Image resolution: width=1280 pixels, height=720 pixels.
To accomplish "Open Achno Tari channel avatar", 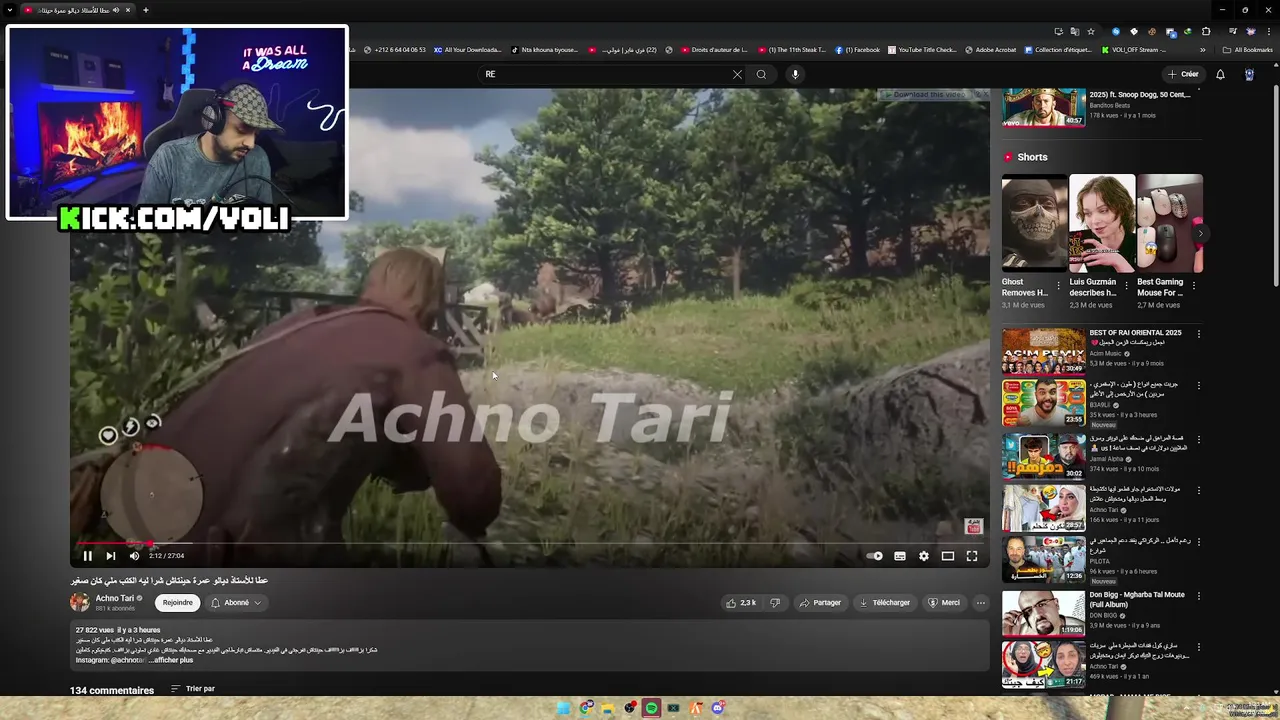I will point(80,602).
